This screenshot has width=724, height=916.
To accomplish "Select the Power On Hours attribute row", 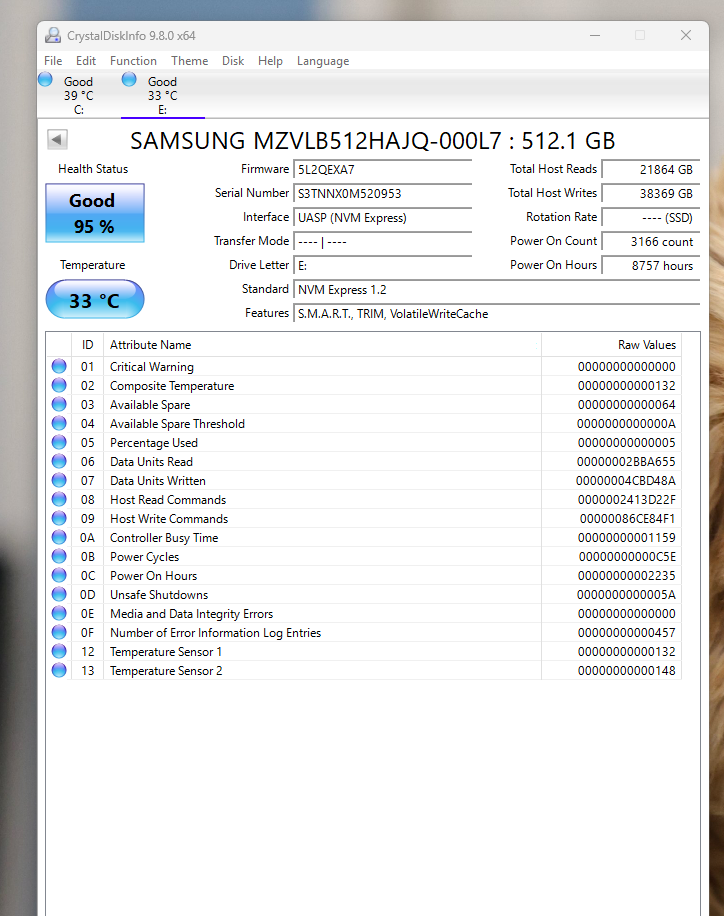I will (x=363, y=575).
